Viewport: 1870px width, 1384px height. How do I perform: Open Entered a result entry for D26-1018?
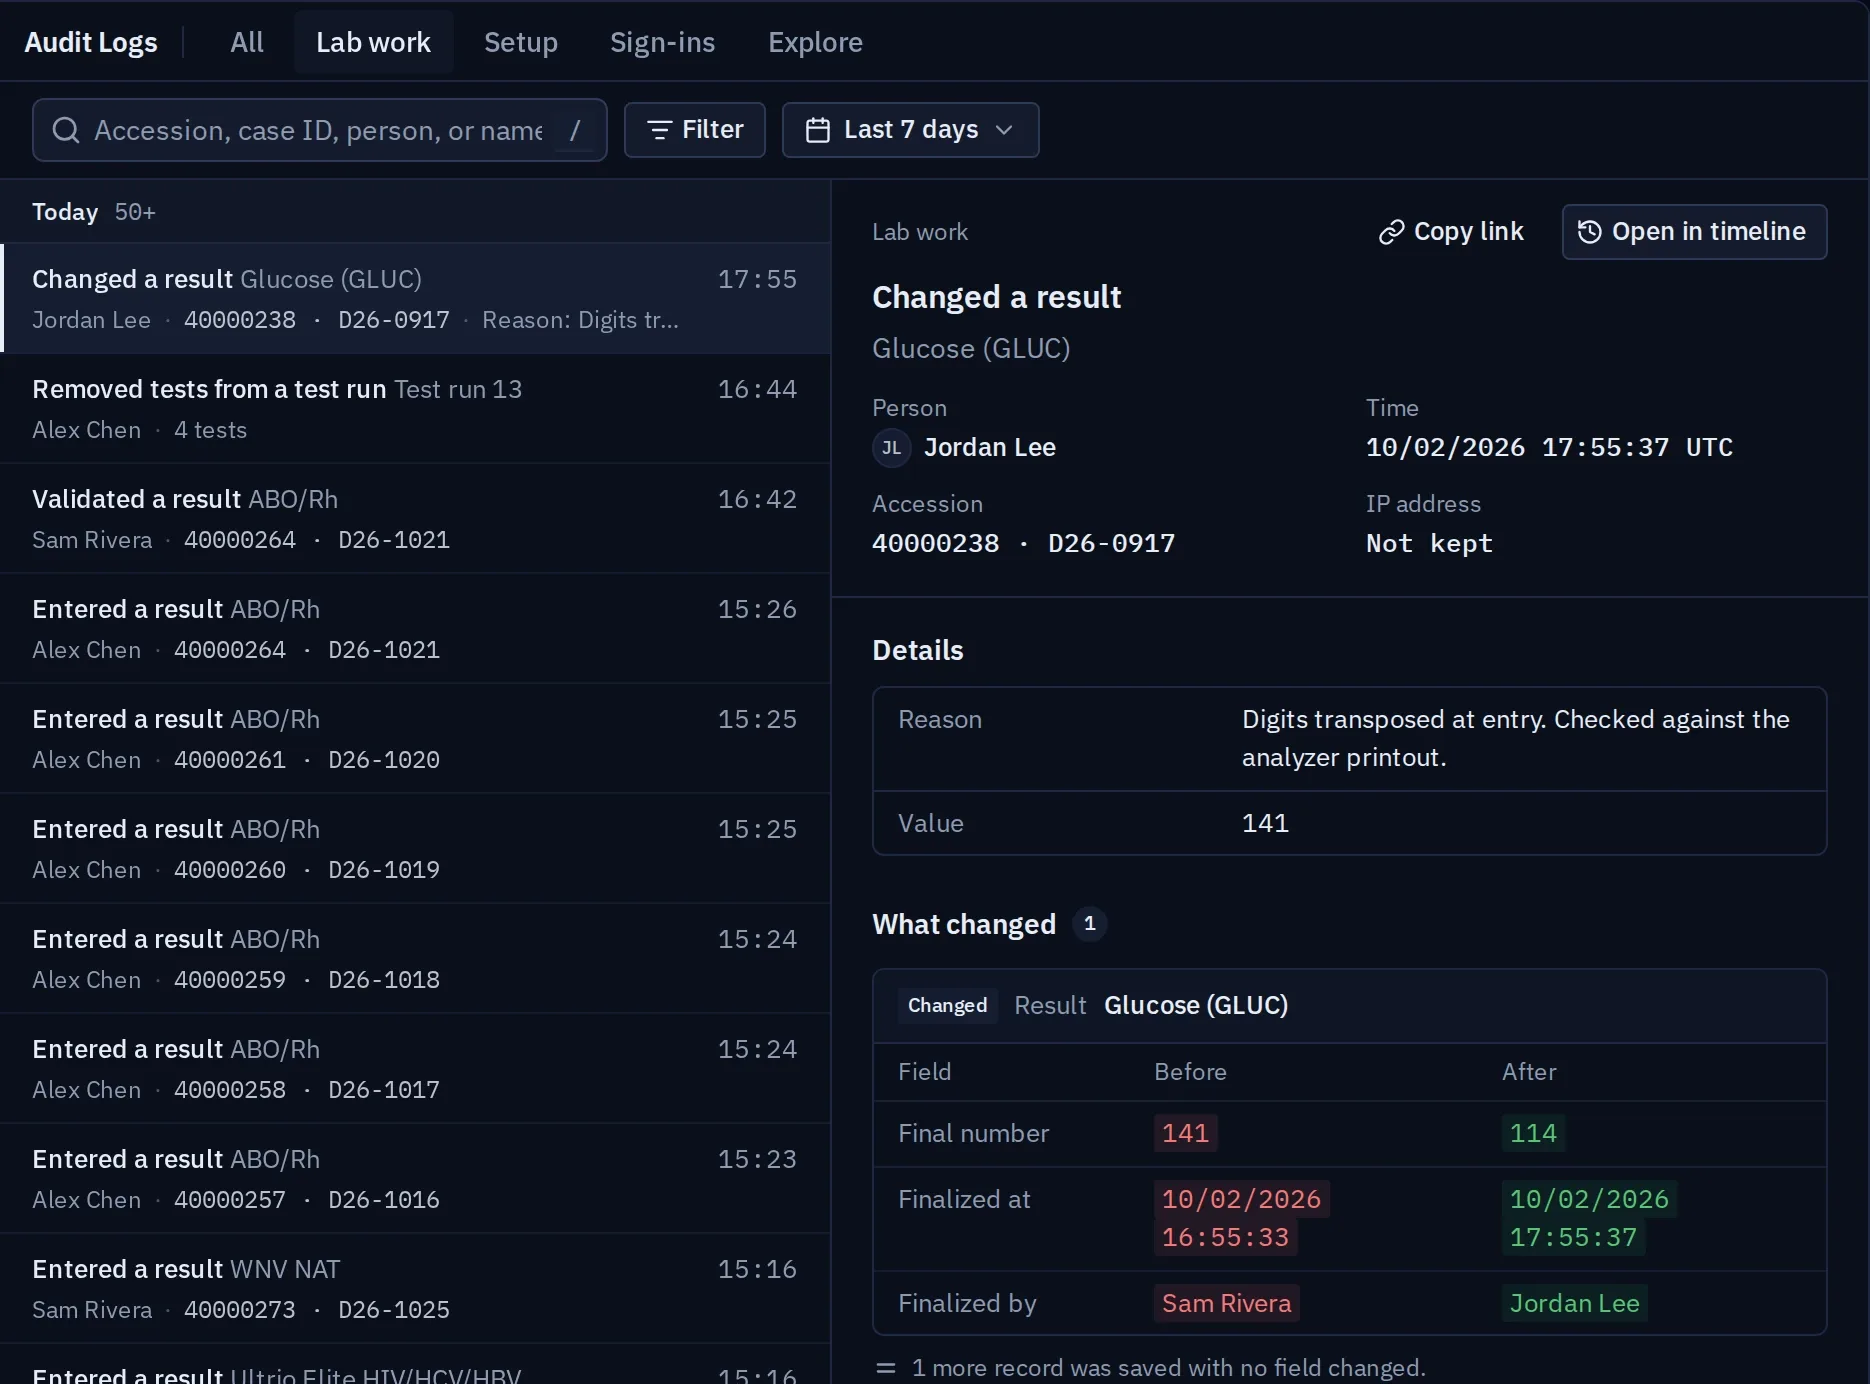pos(416,958)
